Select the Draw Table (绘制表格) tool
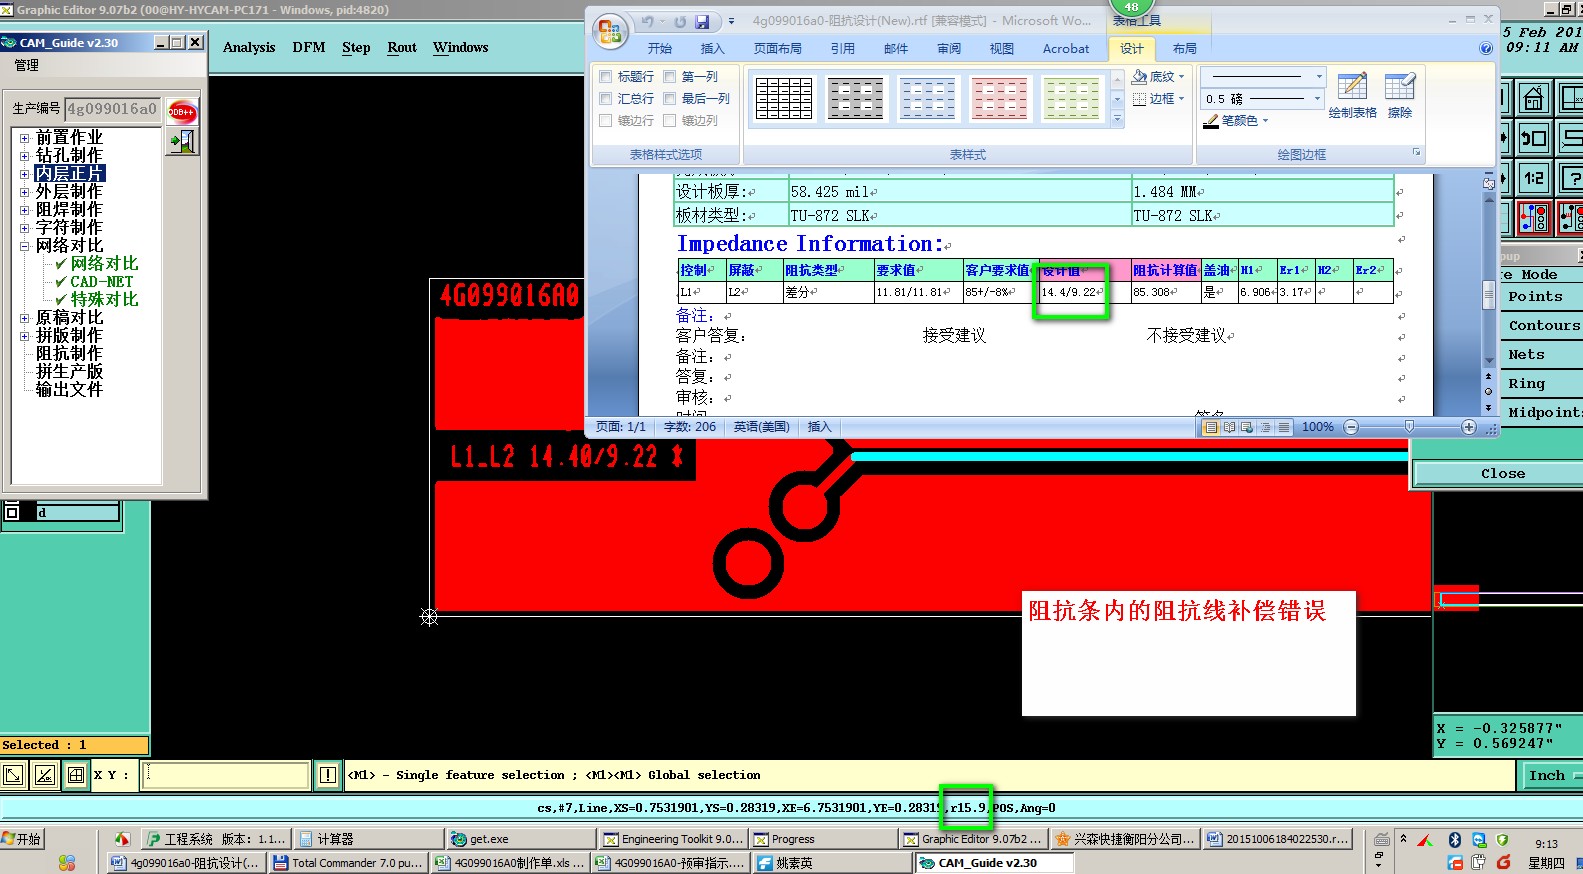This screenshot has height=874, width=1583. 1352,95
